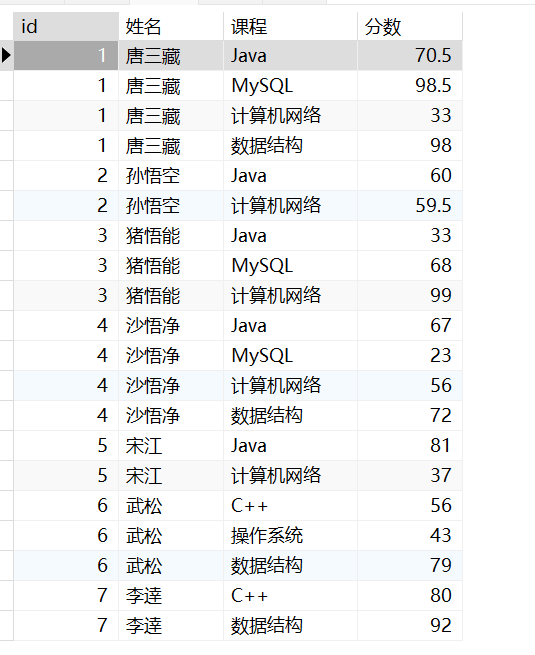Select name 猪悟能 in the MySQL 68 row
535x655 pixels.
point(171,266)
